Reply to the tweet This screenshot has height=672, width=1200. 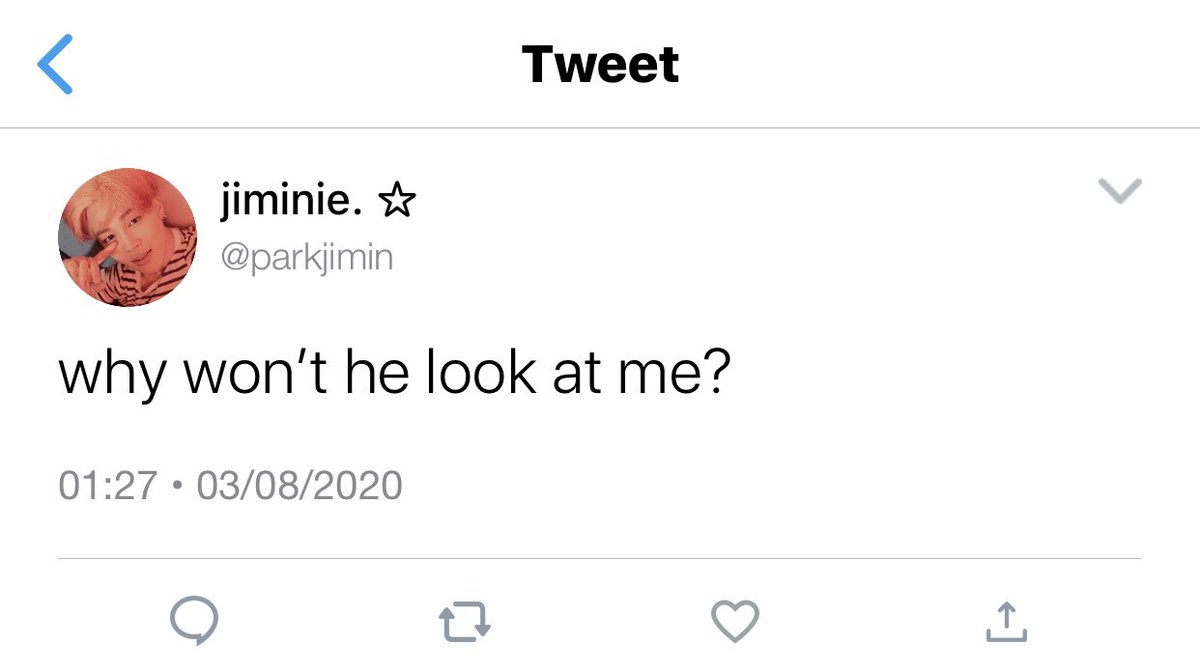coord(193,622)
